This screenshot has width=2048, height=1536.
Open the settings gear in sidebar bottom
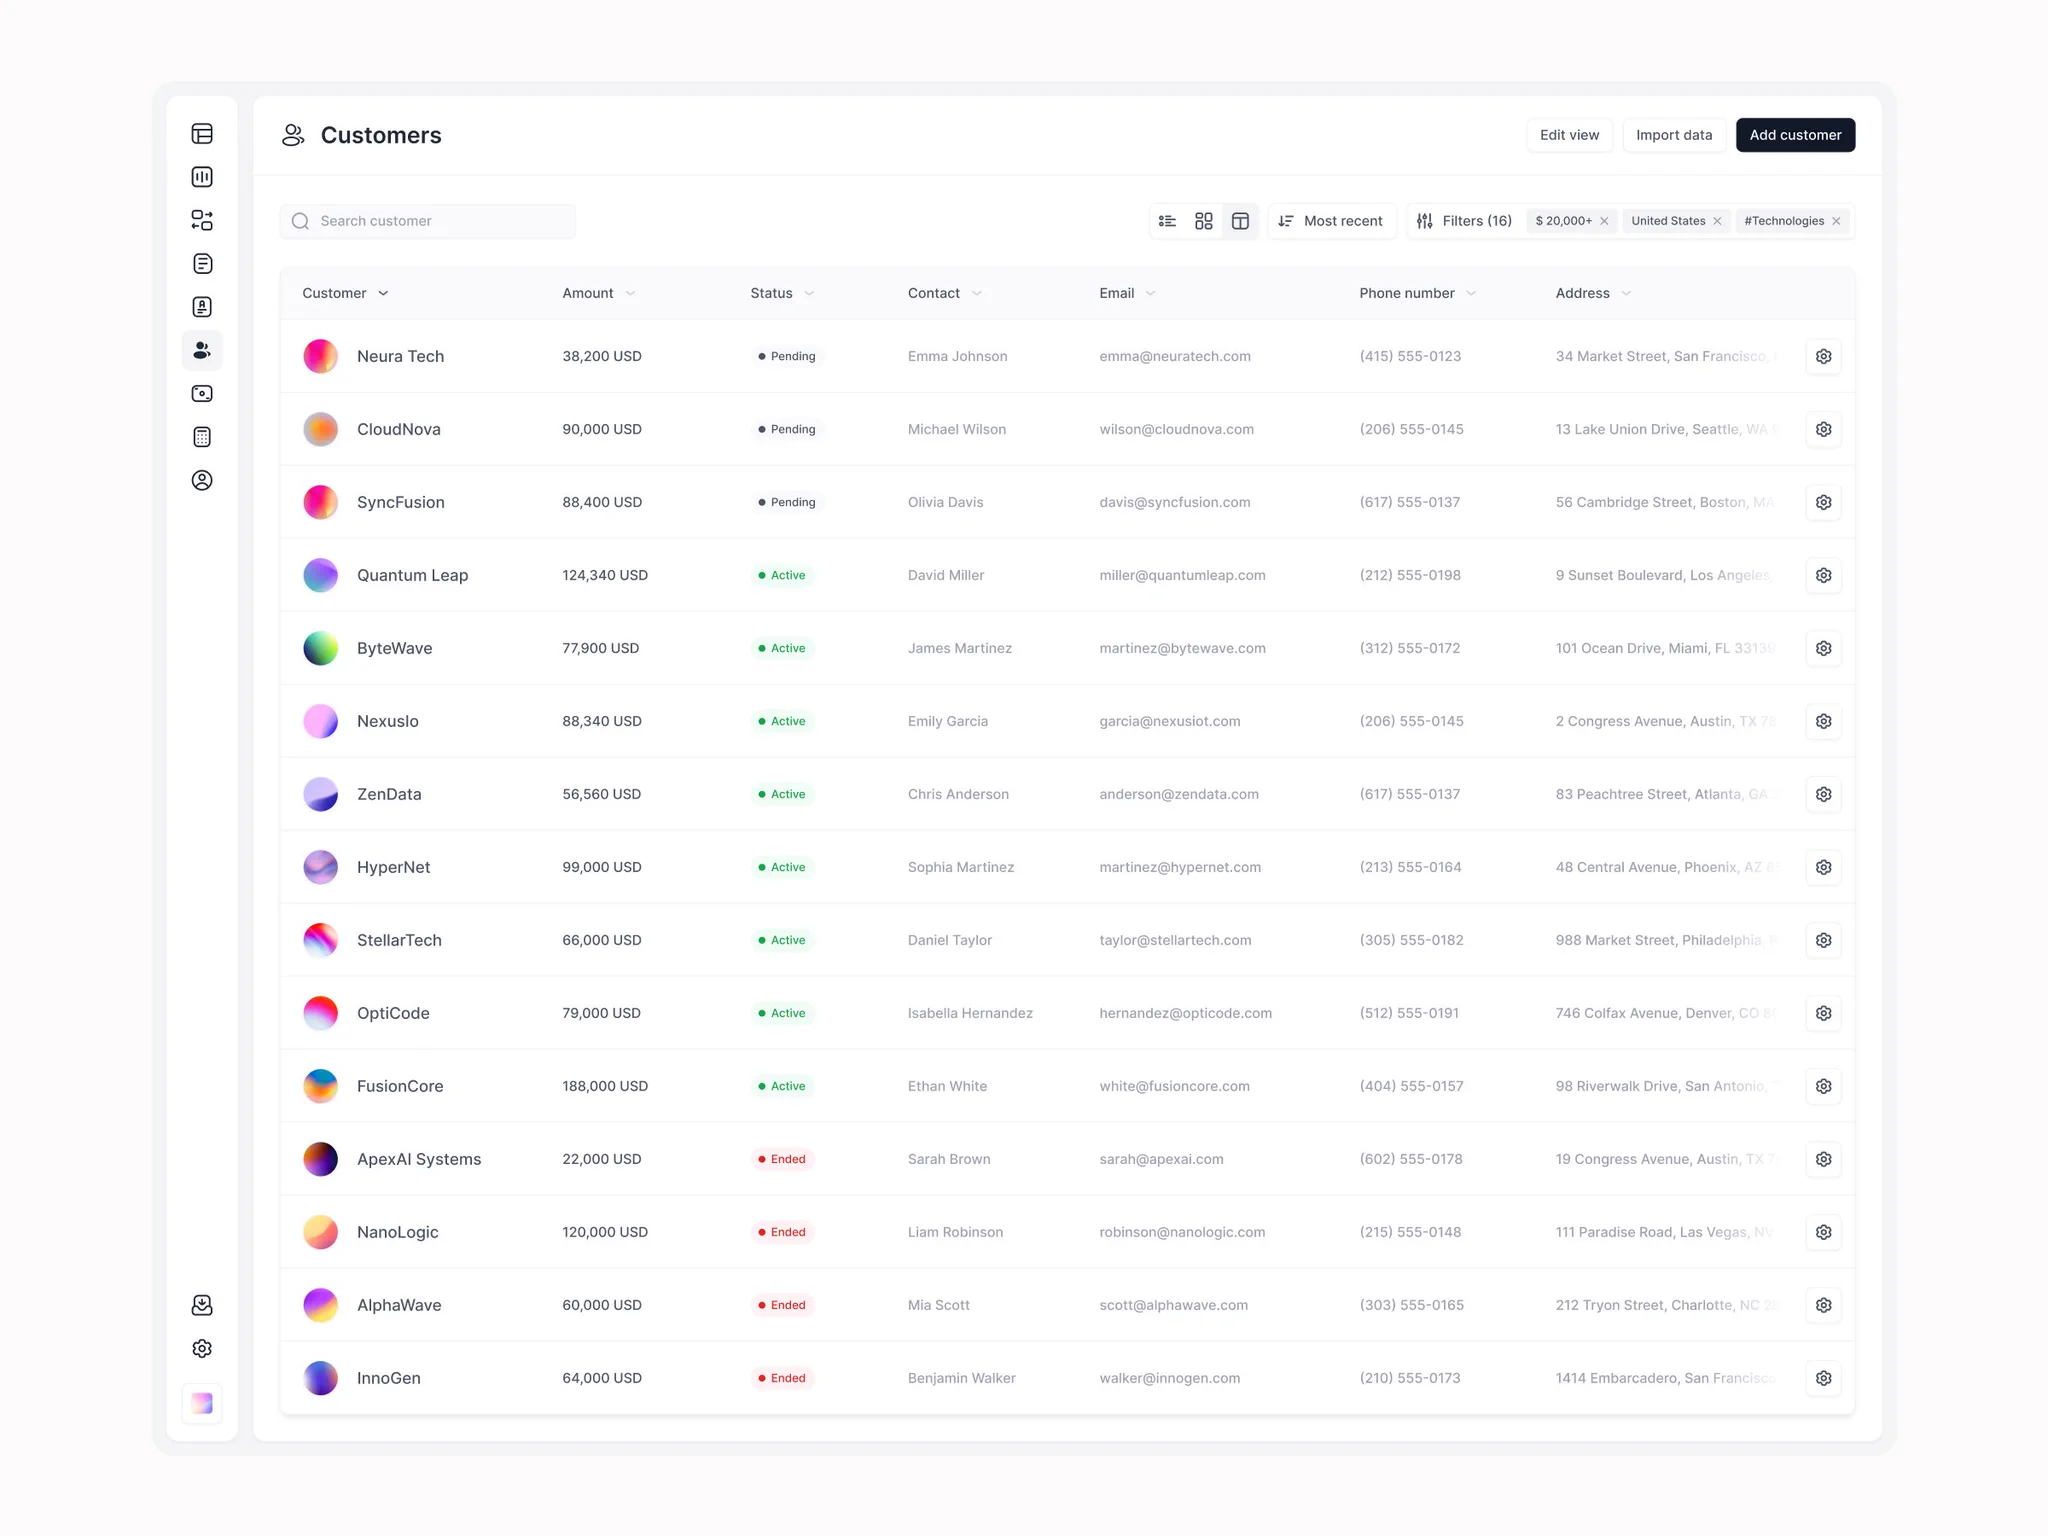[202, 1348]
